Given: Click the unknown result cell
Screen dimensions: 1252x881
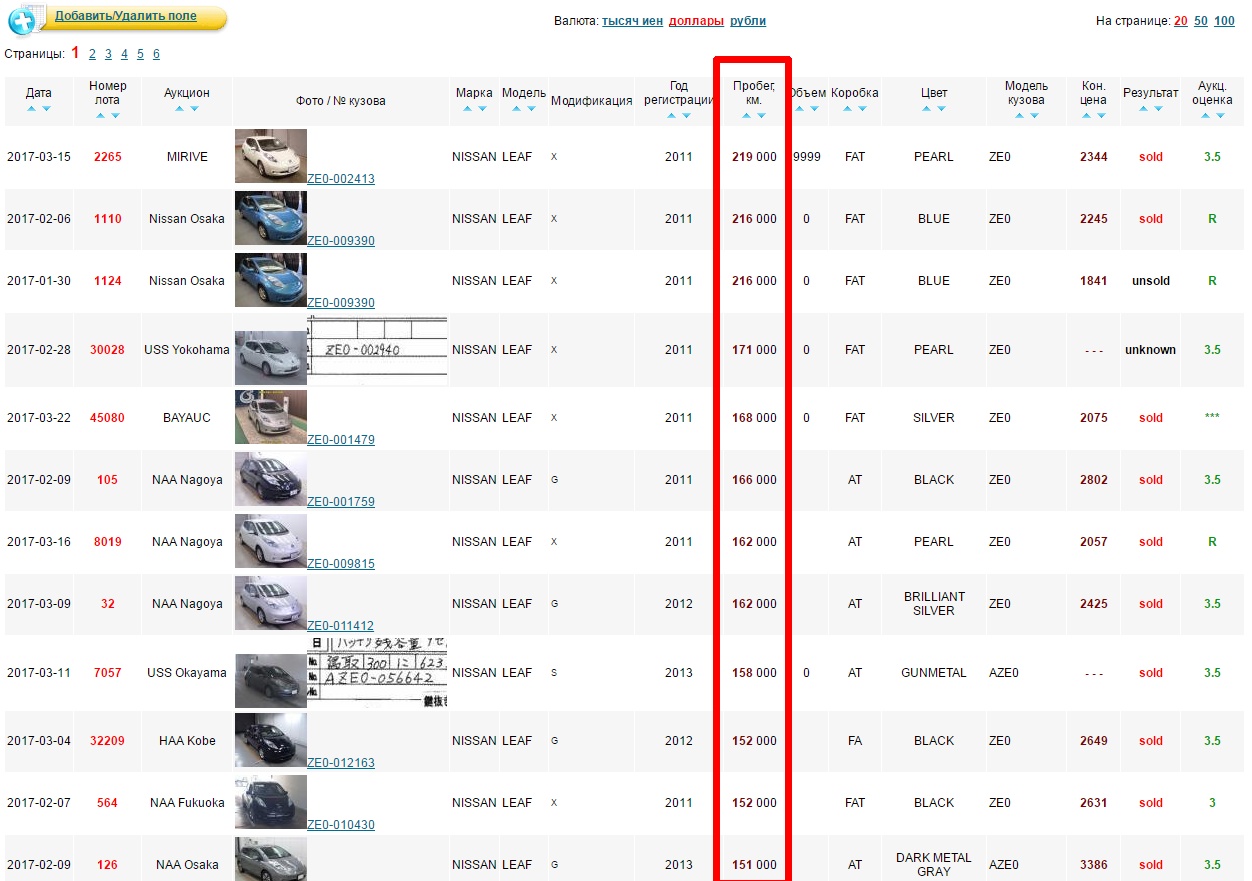Looking at the screenshot, I should point(1150,350).
